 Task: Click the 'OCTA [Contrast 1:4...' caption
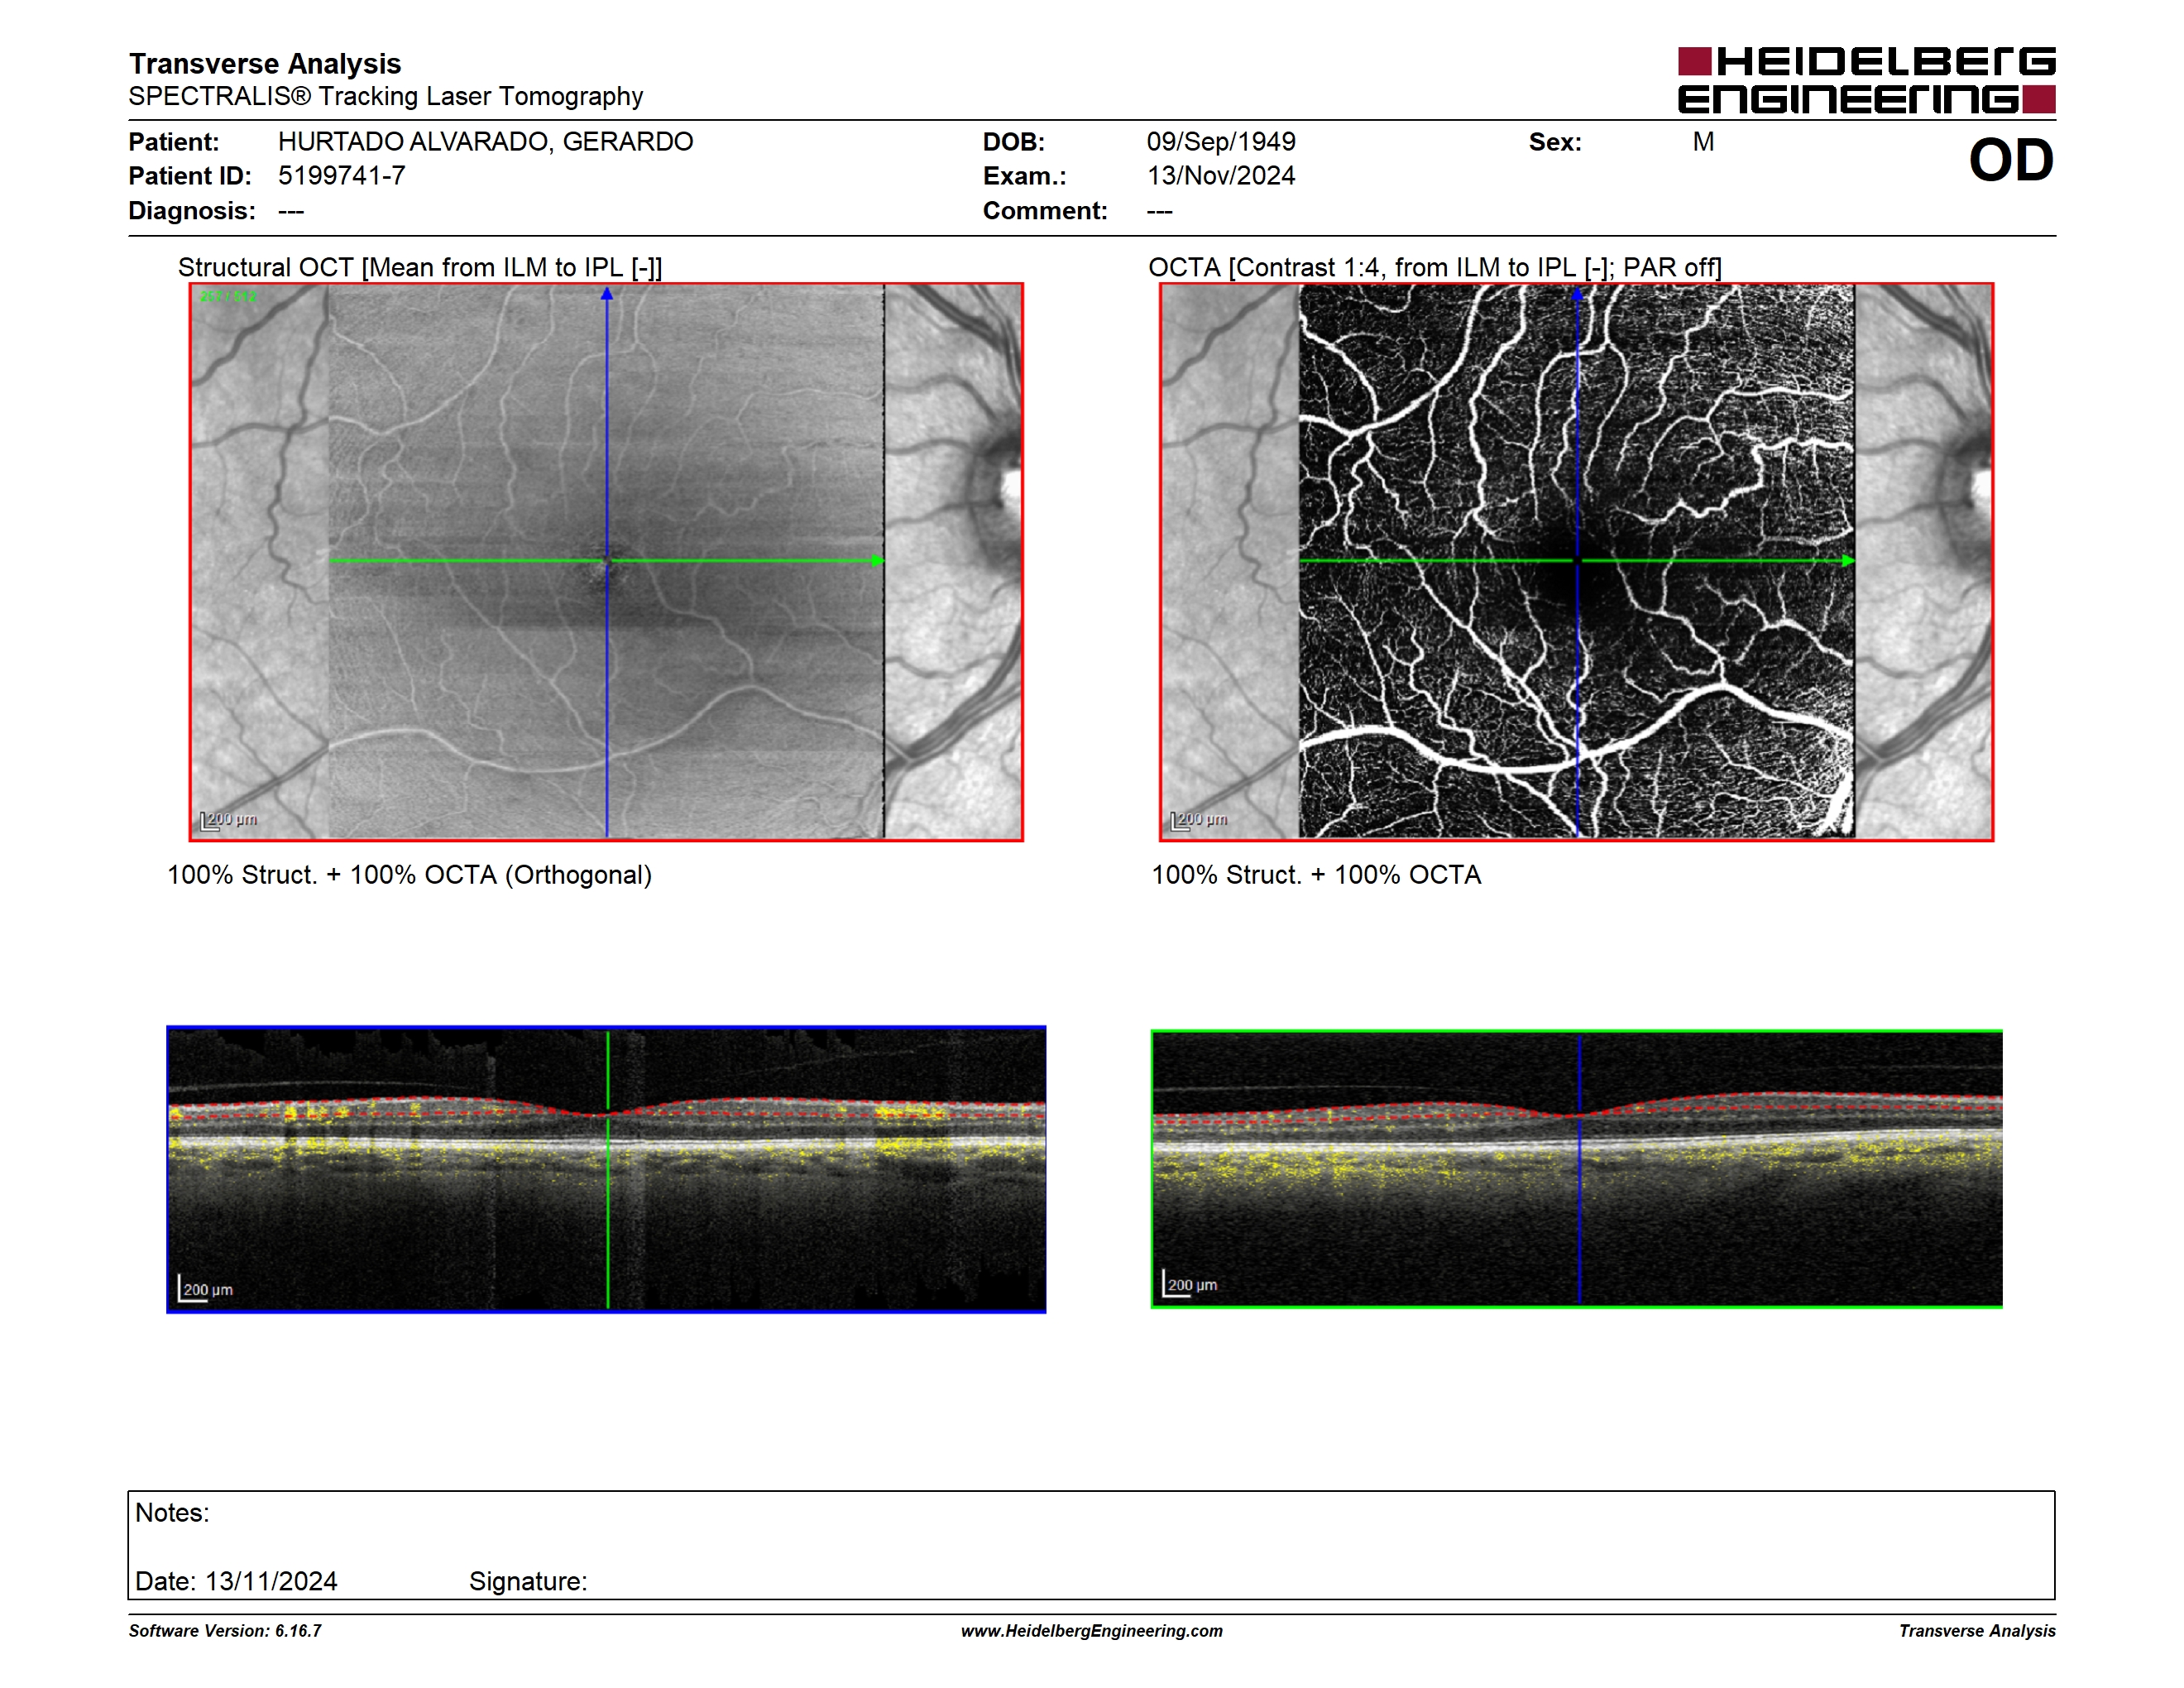pyautogui.click(x=1435, y=268)
